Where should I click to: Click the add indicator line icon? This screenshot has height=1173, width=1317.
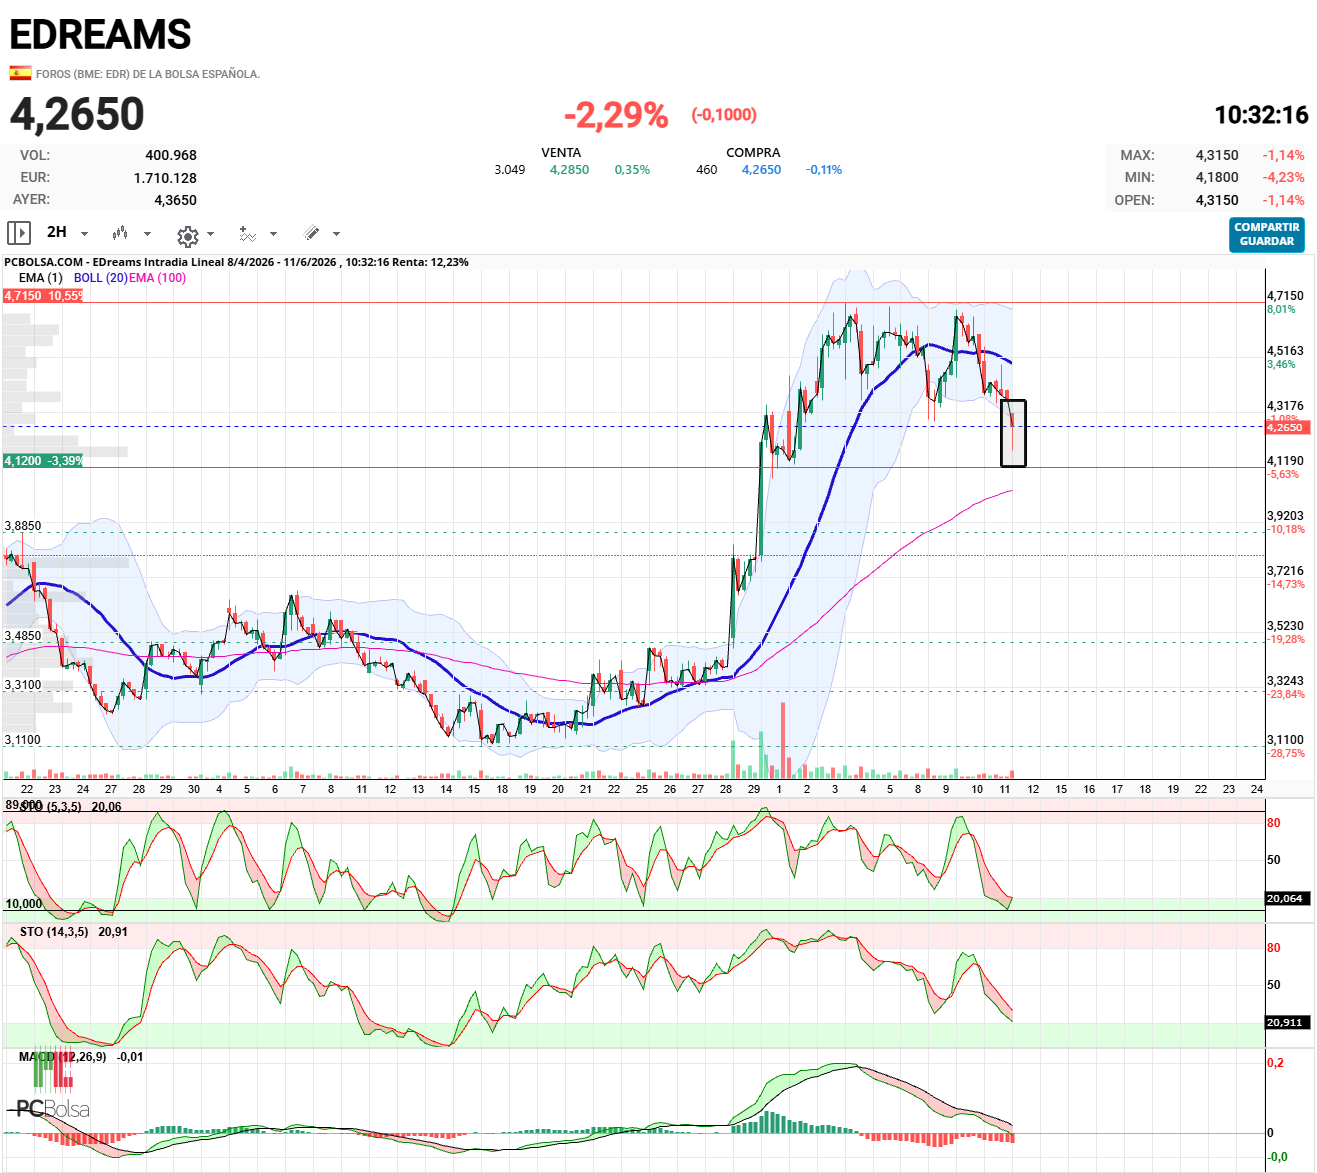[x=248, y=233]
